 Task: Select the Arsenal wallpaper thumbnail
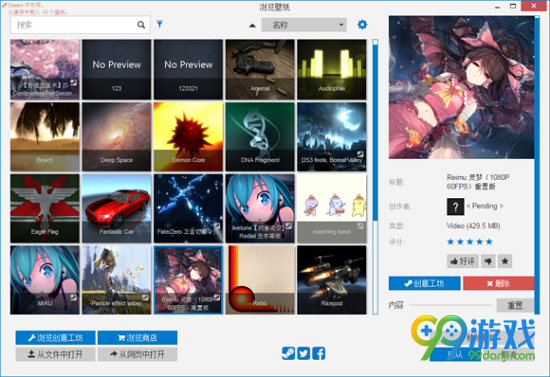coord(260,69)
